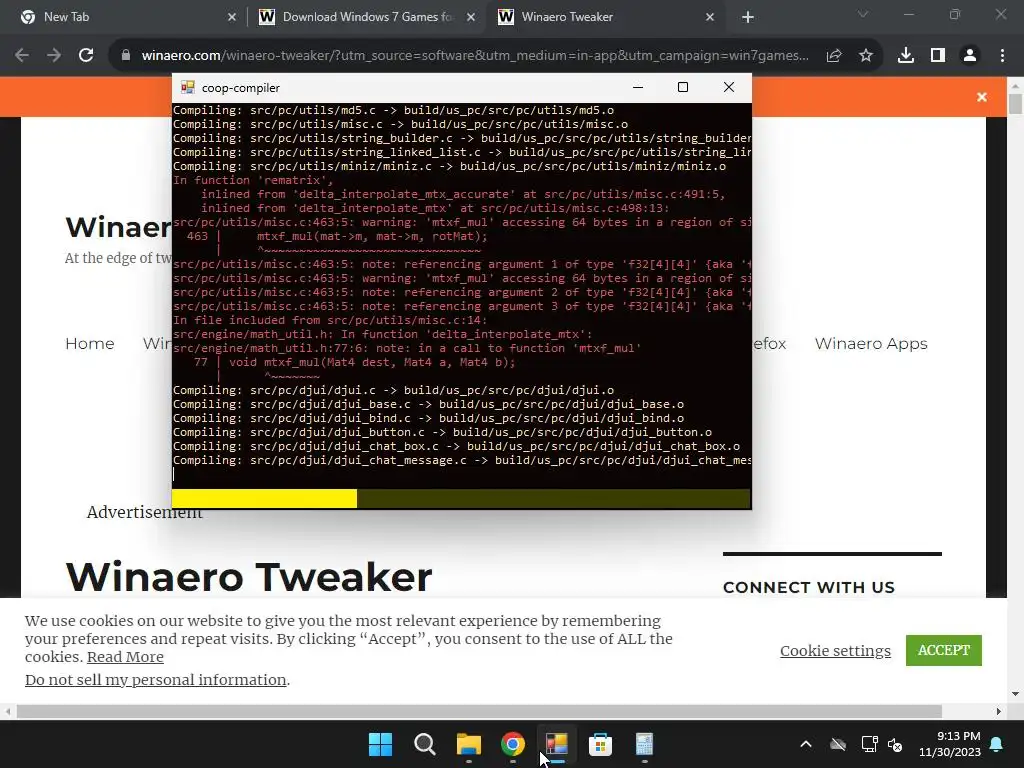Open Cookie settings link
The image size is (1024, 768).
[x=835, y=650]
